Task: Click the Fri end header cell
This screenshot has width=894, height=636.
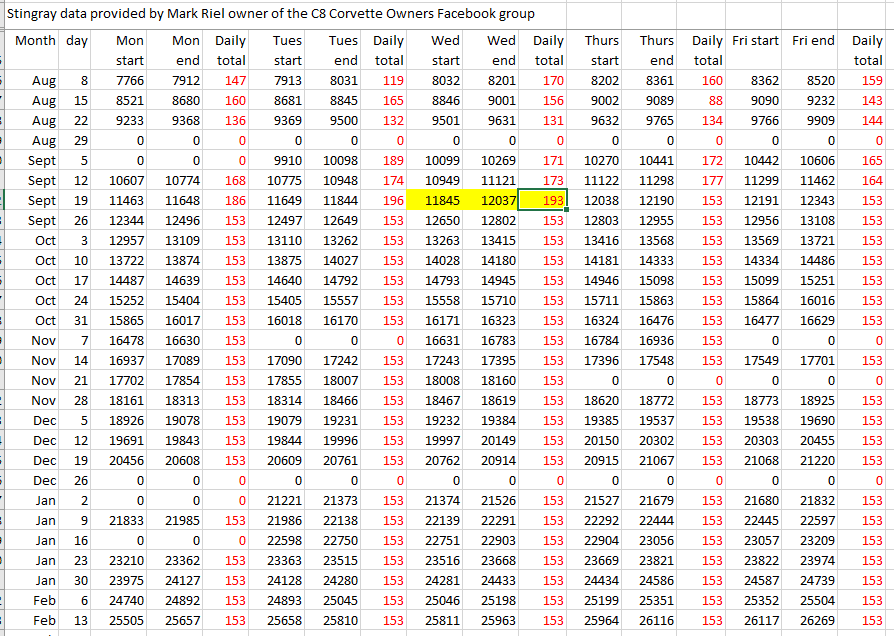Action: (813, 41)
